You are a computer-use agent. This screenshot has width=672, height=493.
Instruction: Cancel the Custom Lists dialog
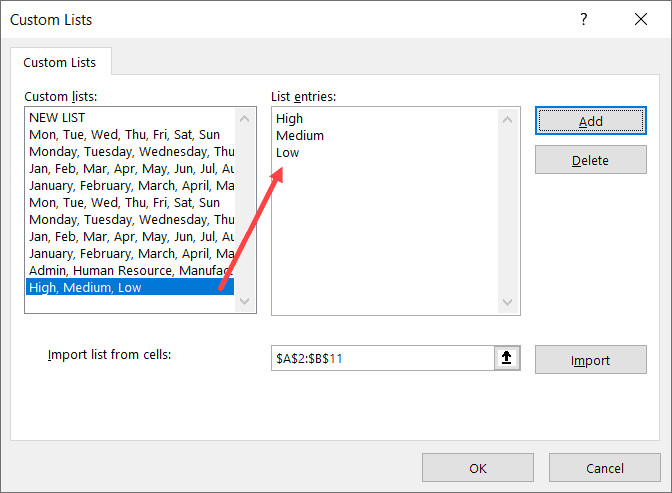click(x=604, y=467)
